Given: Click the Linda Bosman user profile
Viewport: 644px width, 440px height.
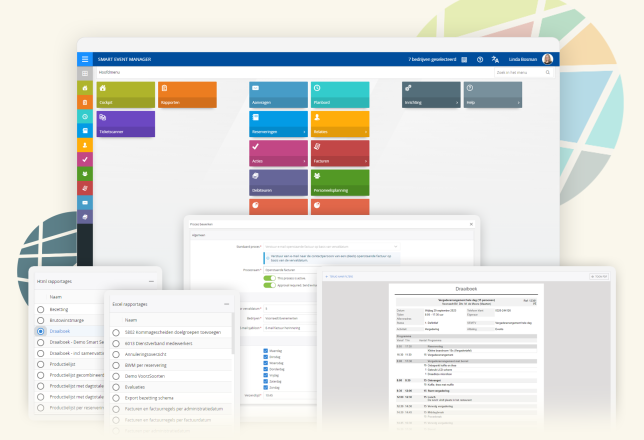Looking at the screenshot, I should 531,59.
